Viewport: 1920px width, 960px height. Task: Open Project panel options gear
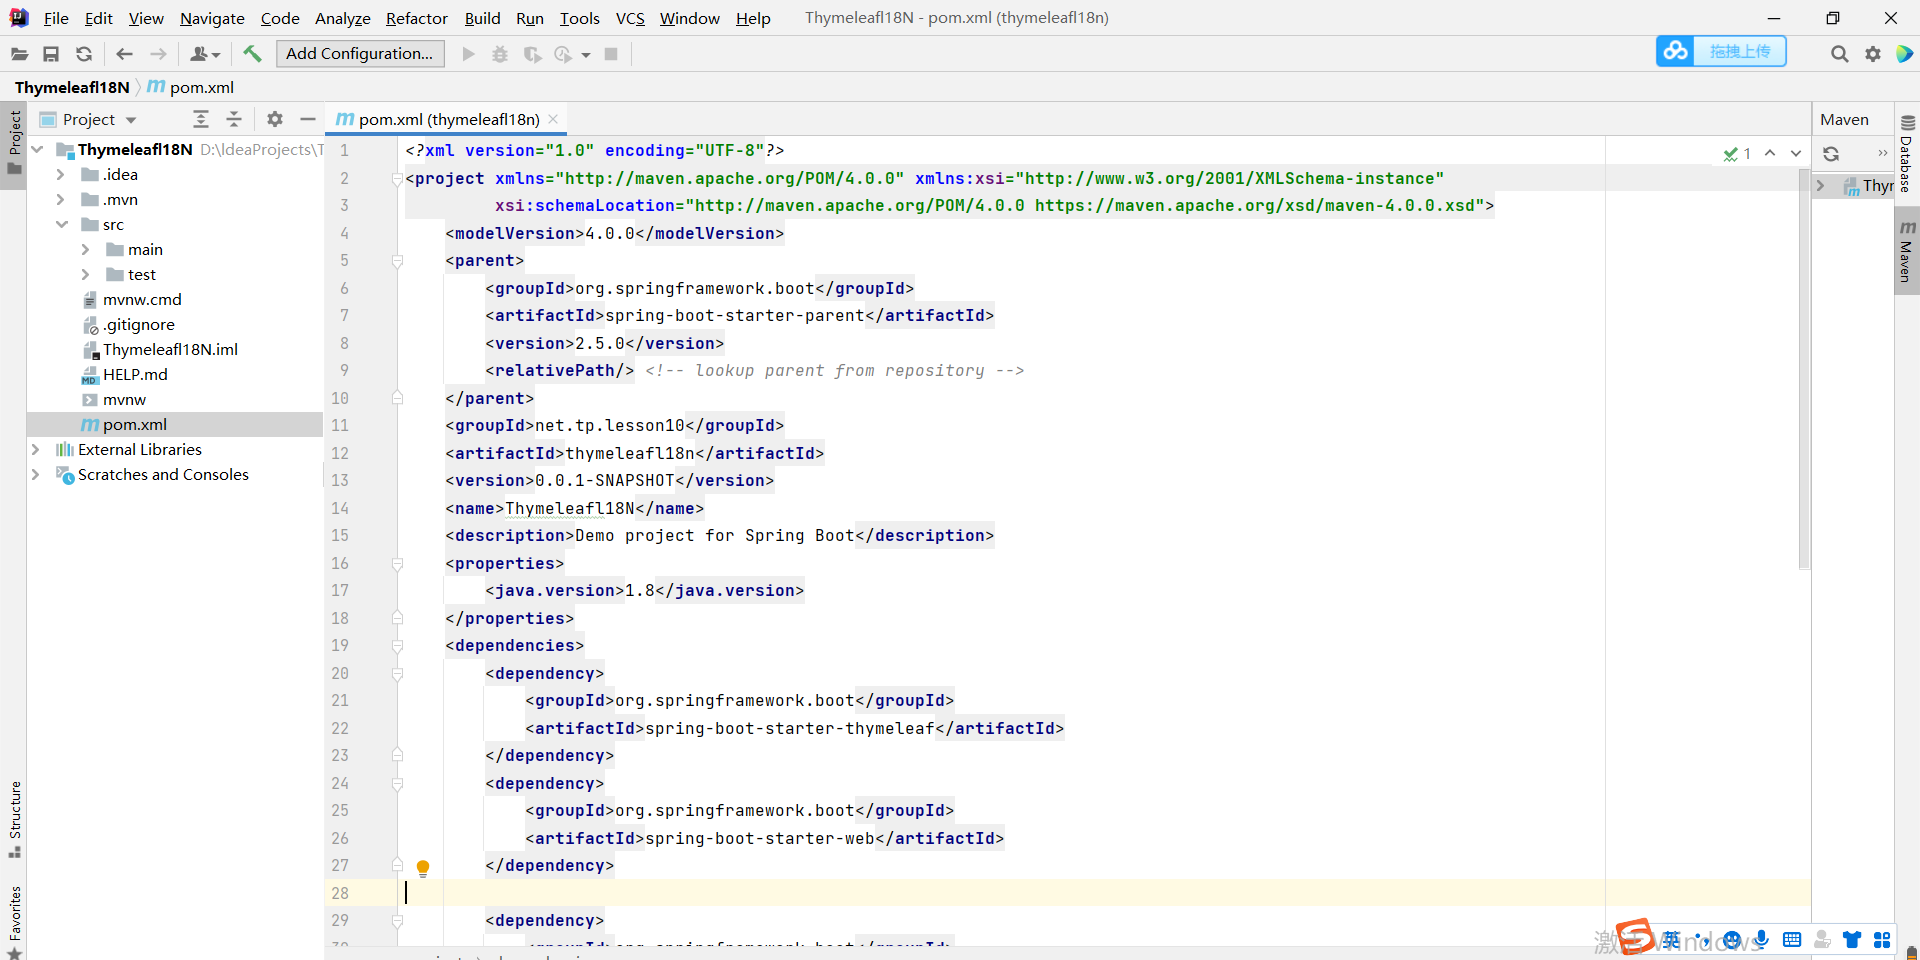click(275, 119)
